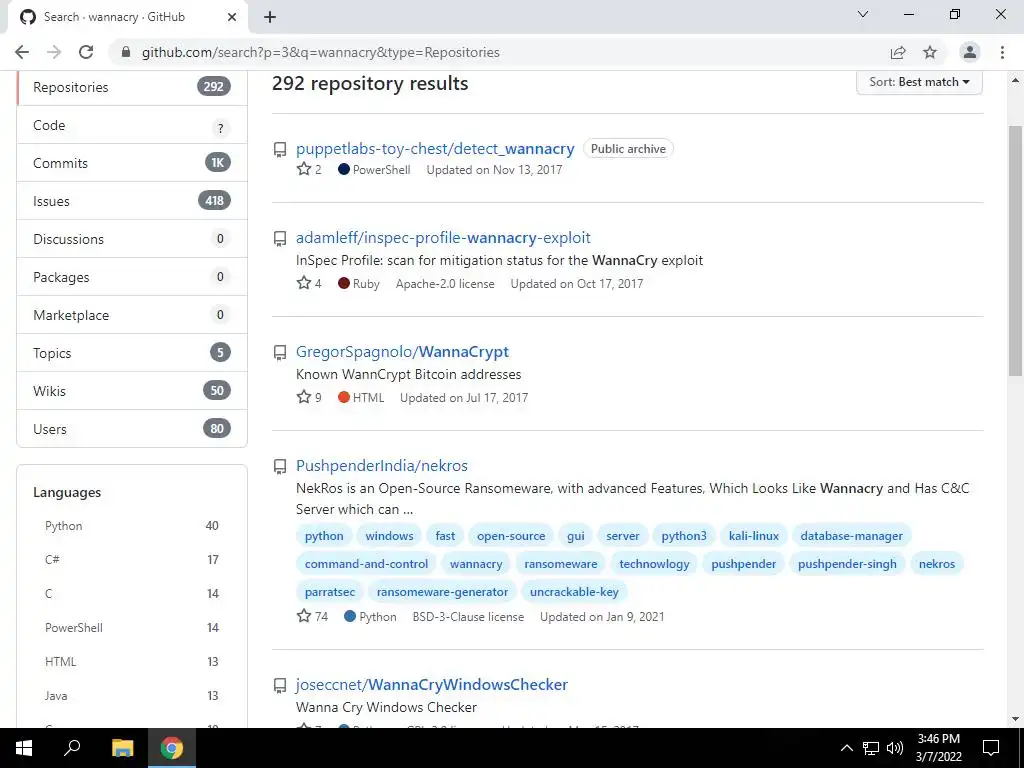Open Chrome's three-dot menu
This screenshot has height=768, width=1024.
click(x=1002, y=52)
